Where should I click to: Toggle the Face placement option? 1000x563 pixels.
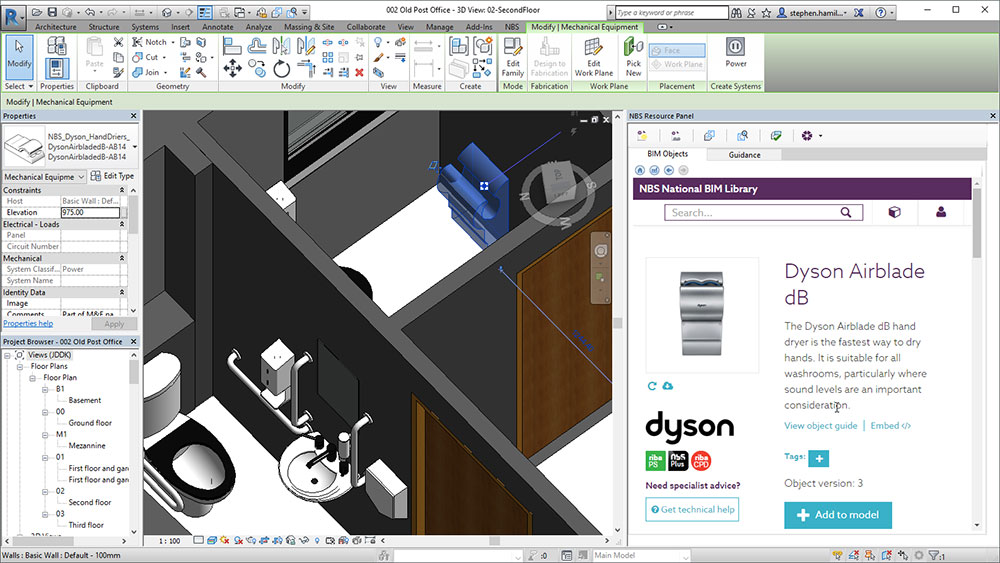(677, 50)
